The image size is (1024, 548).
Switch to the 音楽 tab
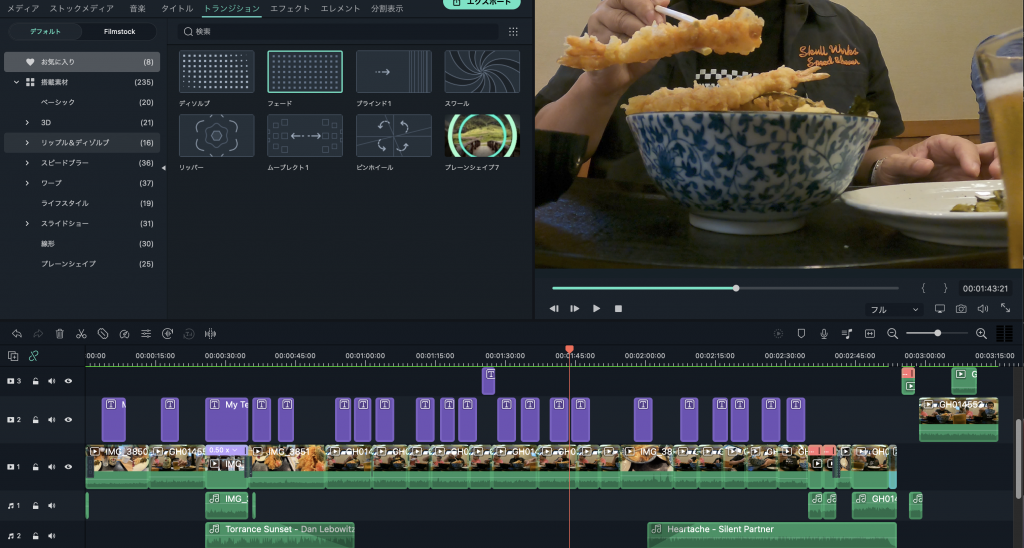coord(138,8)
